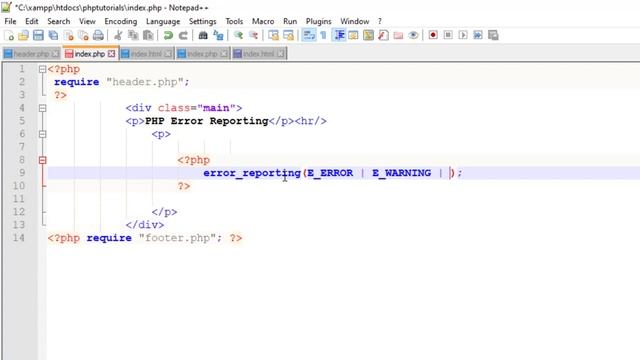Click the "header.php" string on line 2

click(x=144, y=82)
